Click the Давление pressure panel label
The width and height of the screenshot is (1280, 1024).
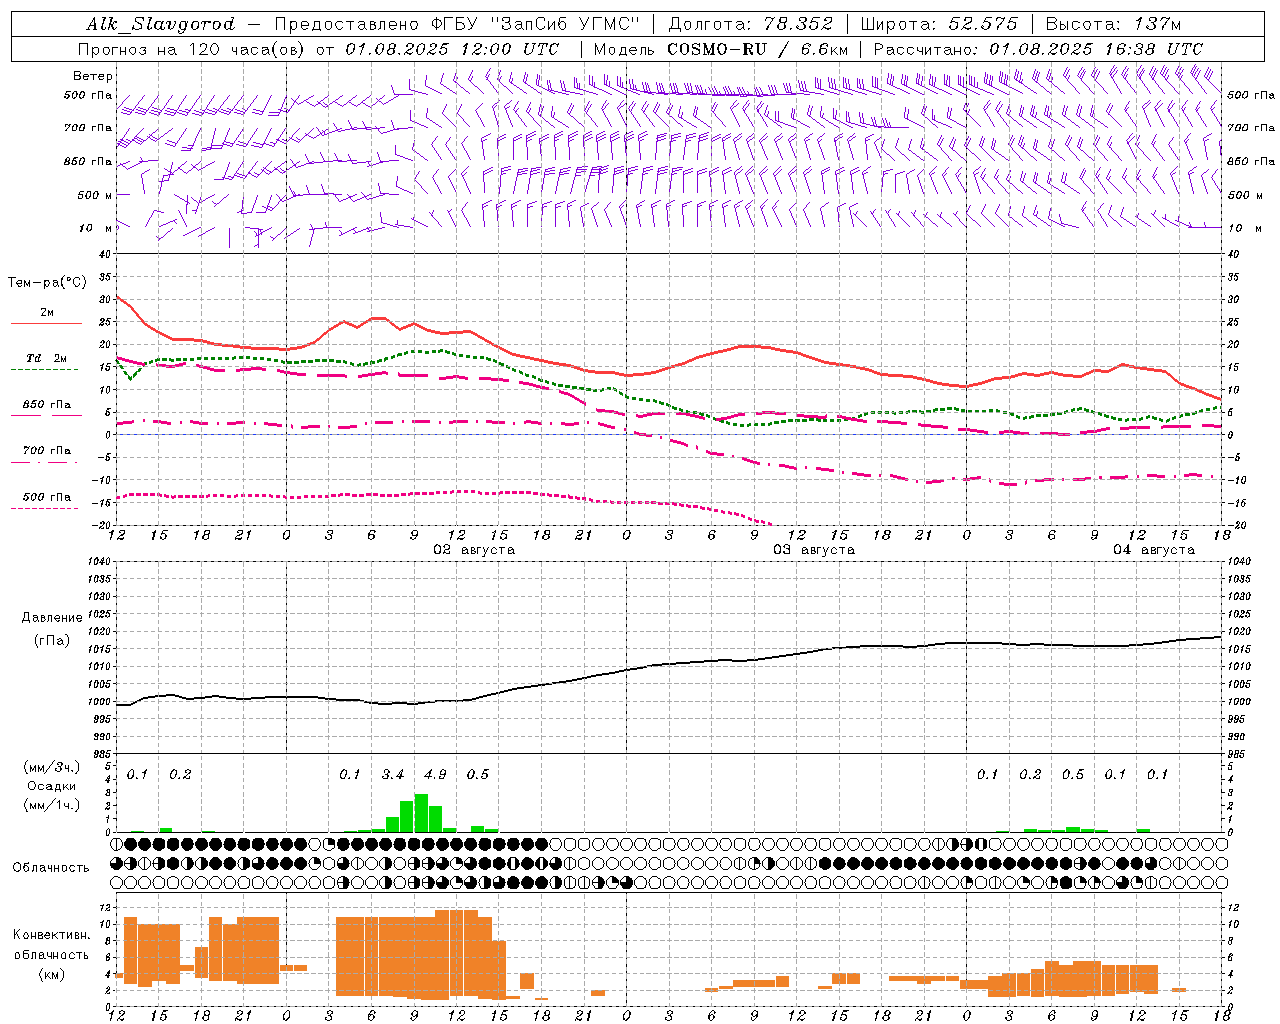pos(52,618)
